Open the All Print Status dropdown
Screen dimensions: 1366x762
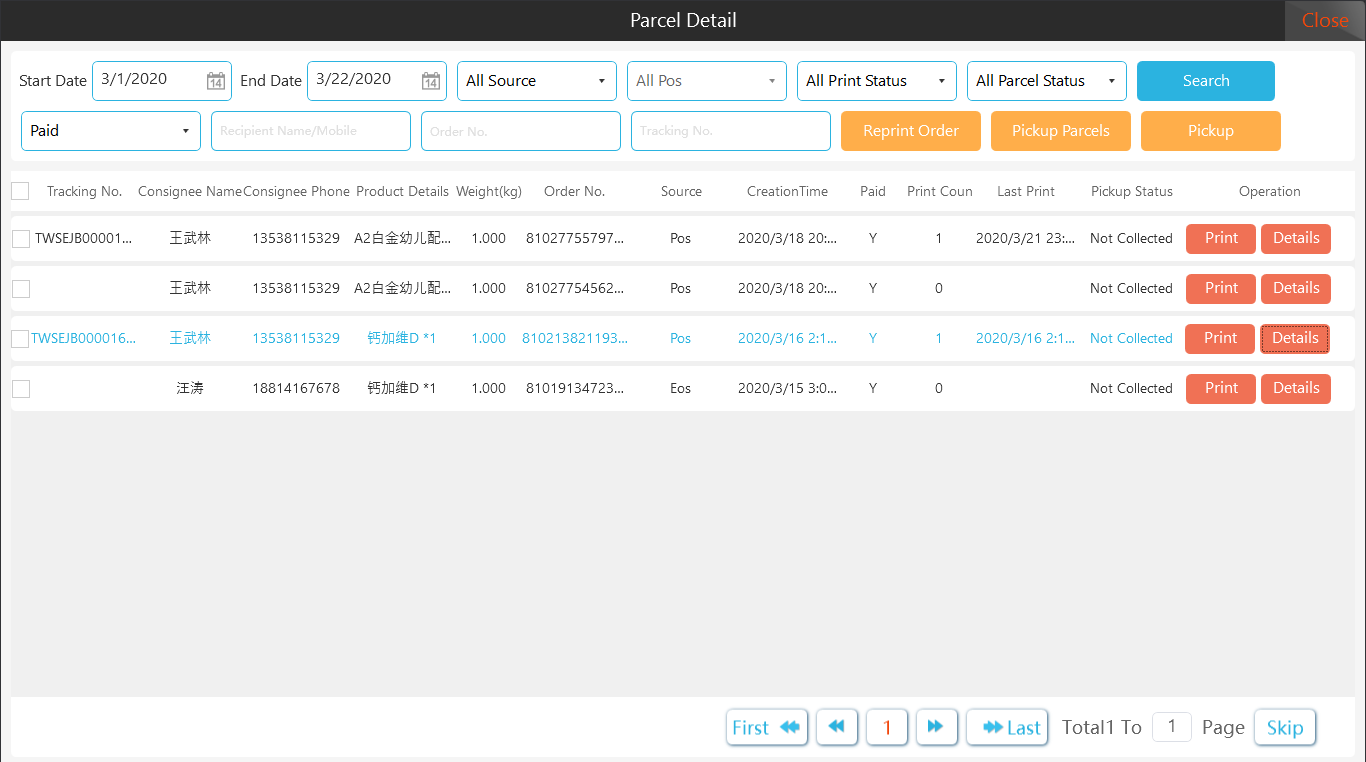coord(876,81)
